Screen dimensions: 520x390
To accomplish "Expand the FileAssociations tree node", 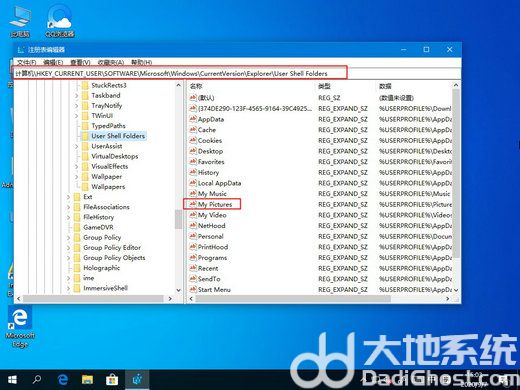I will pyautogui.click(x=68, y=207).
